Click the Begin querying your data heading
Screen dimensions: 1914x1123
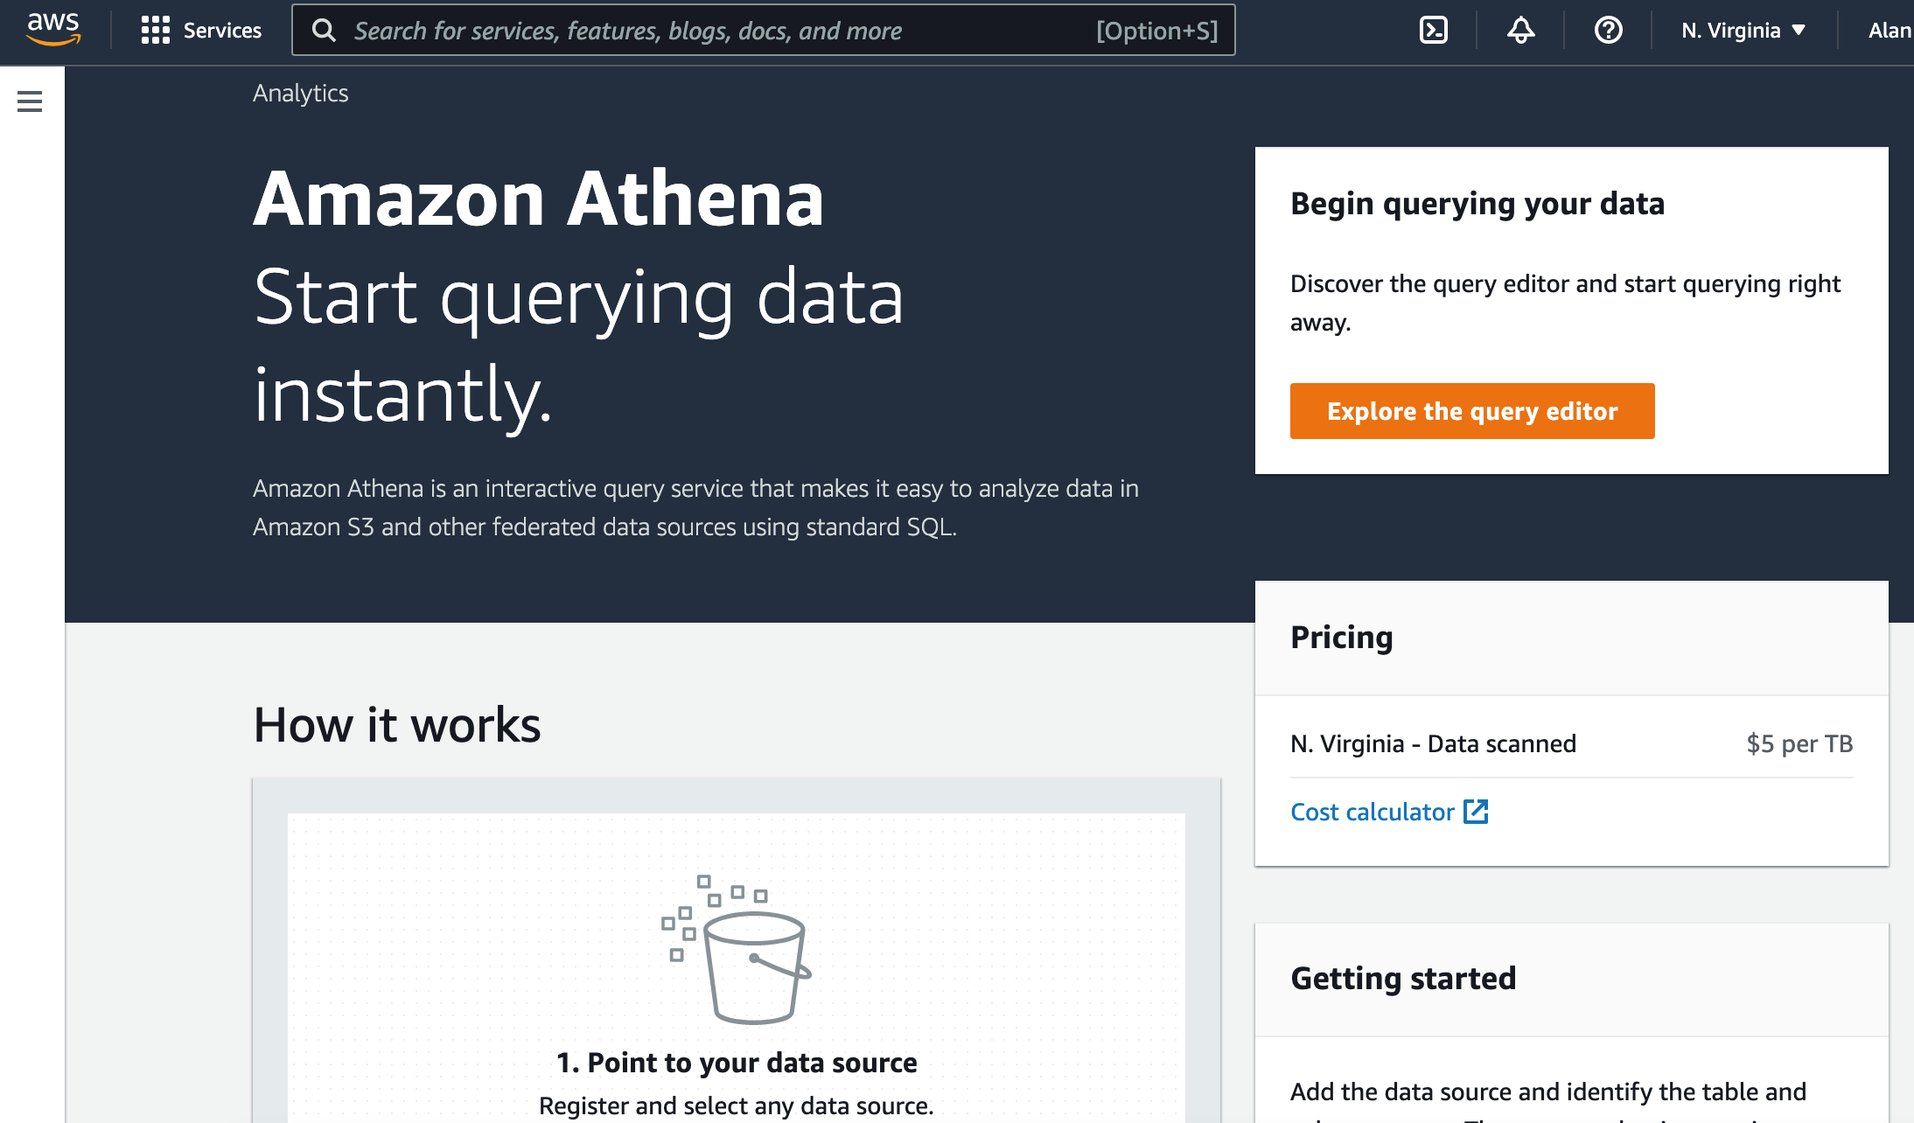point(1477,203)
